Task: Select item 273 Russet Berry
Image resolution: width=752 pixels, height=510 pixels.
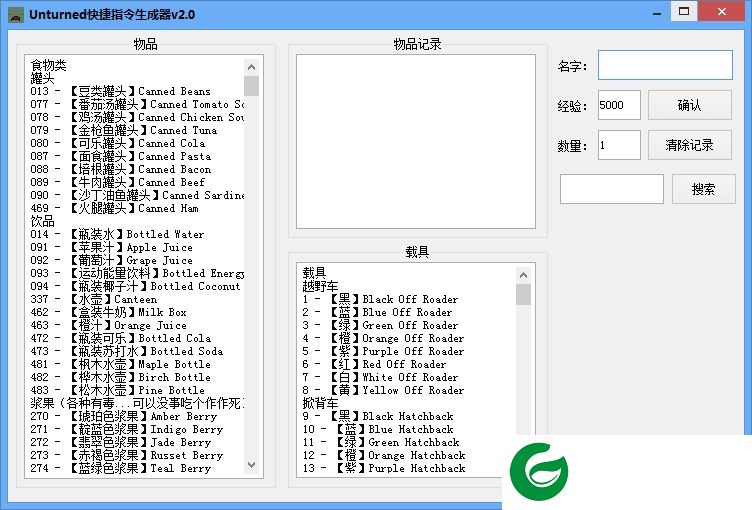Action: 126,455
